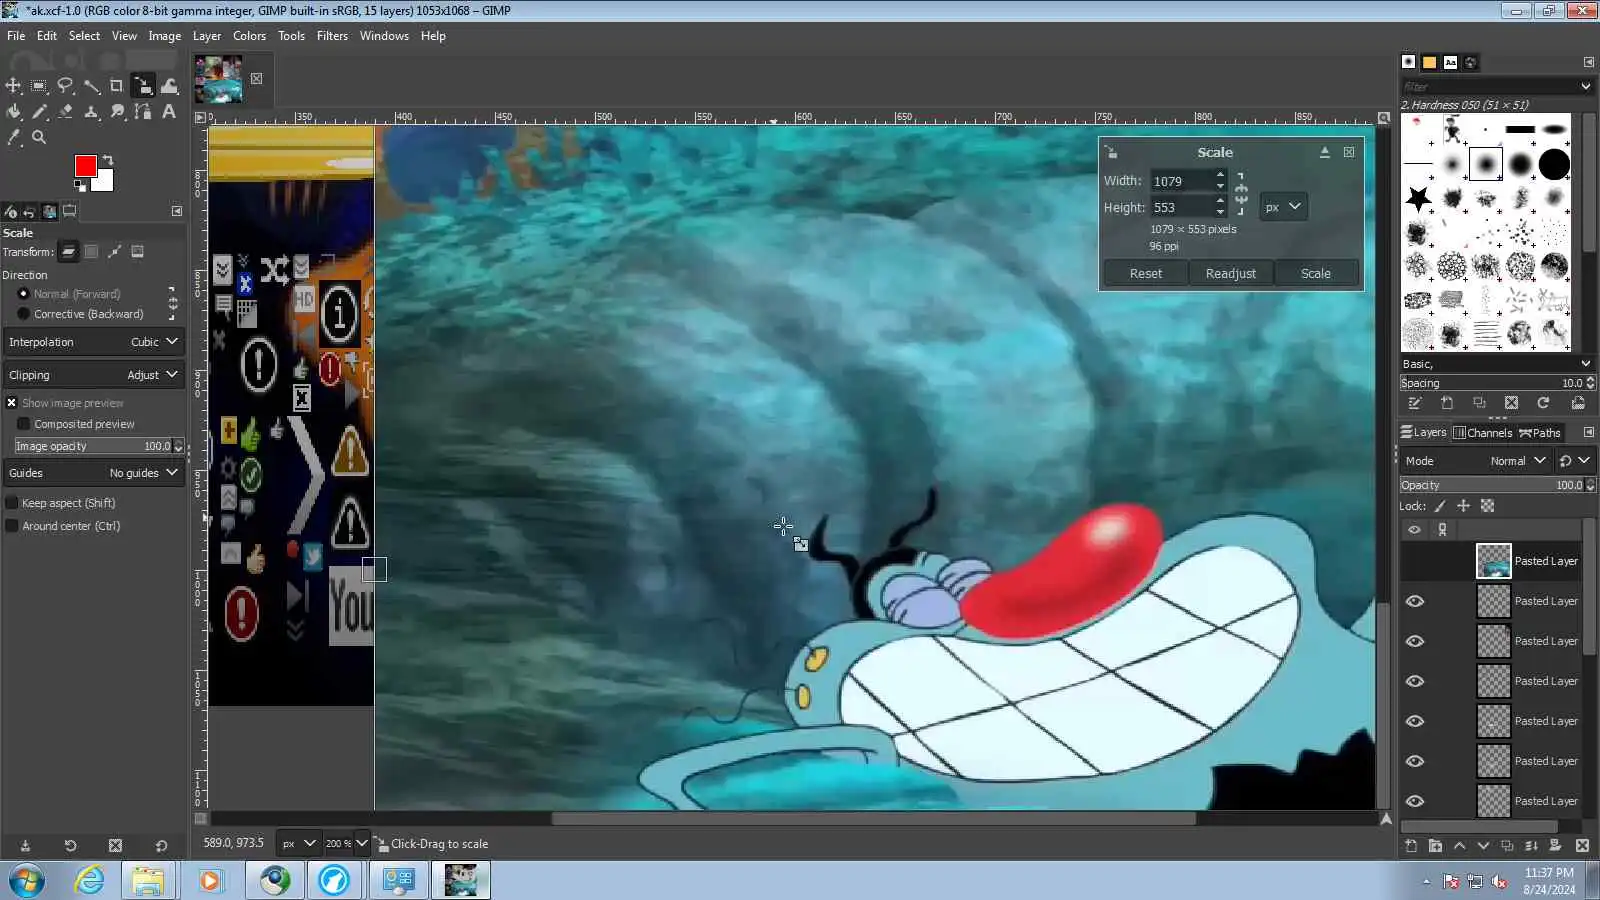Open the Interpolation Cubic dropdown
Viewport: 1600px width, 900px height.
(94, 342)
